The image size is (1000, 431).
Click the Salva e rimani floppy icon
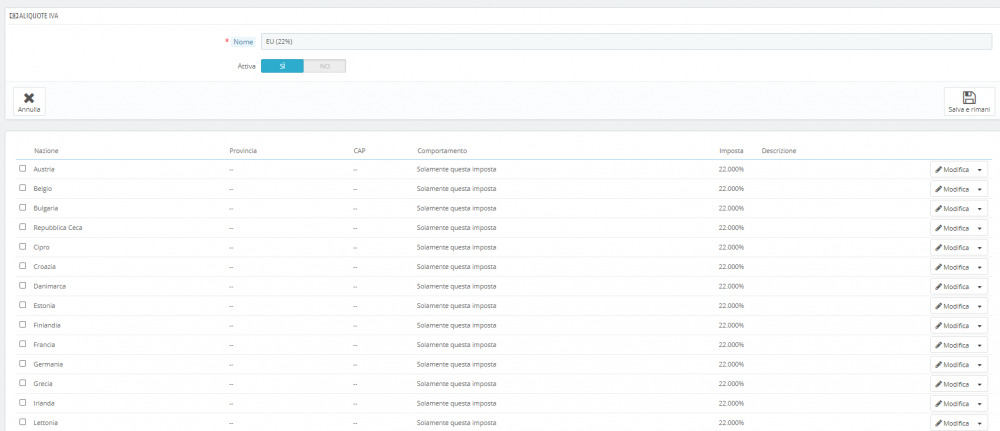[969, 98]
